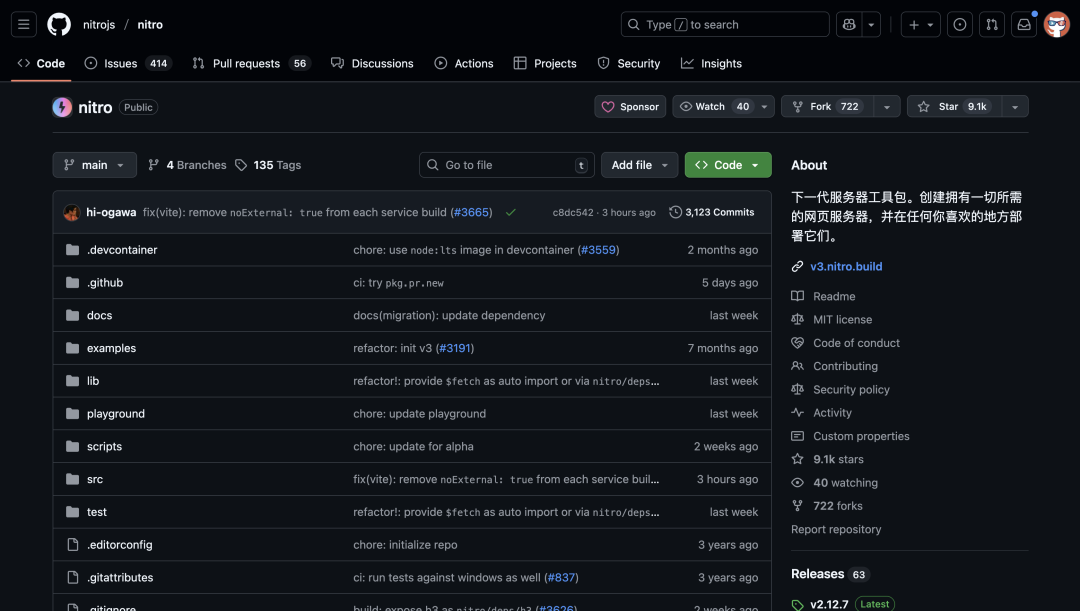Click the Code of conduct heart icon
The image size is (1080, 611).
click(798, 343)
